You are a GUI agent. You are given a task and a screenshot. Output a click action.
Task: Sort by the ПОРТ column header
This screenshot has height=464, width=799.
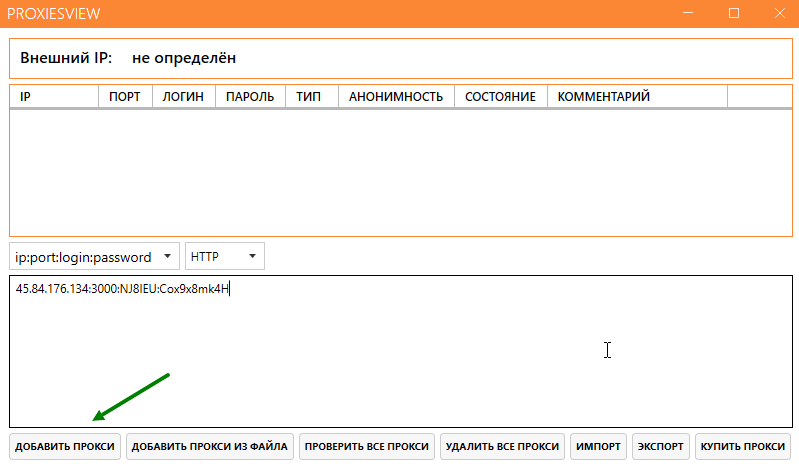[125, 96]
